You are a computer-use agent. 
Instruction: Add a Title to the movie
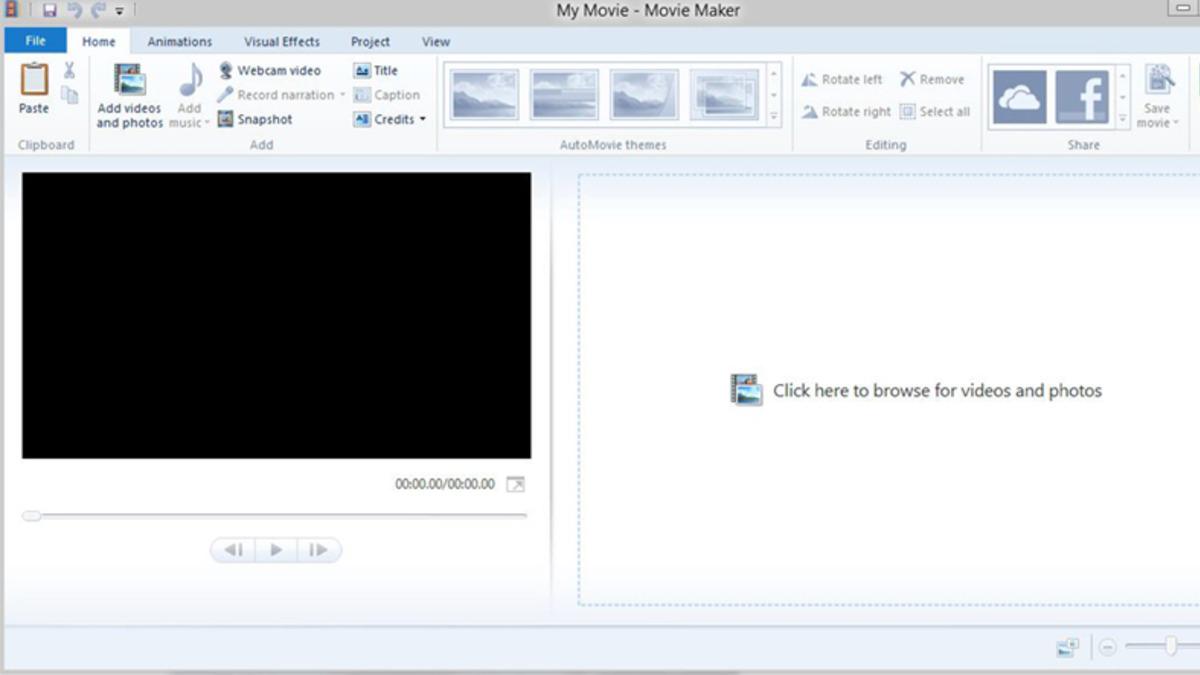(x=377, y=70)
